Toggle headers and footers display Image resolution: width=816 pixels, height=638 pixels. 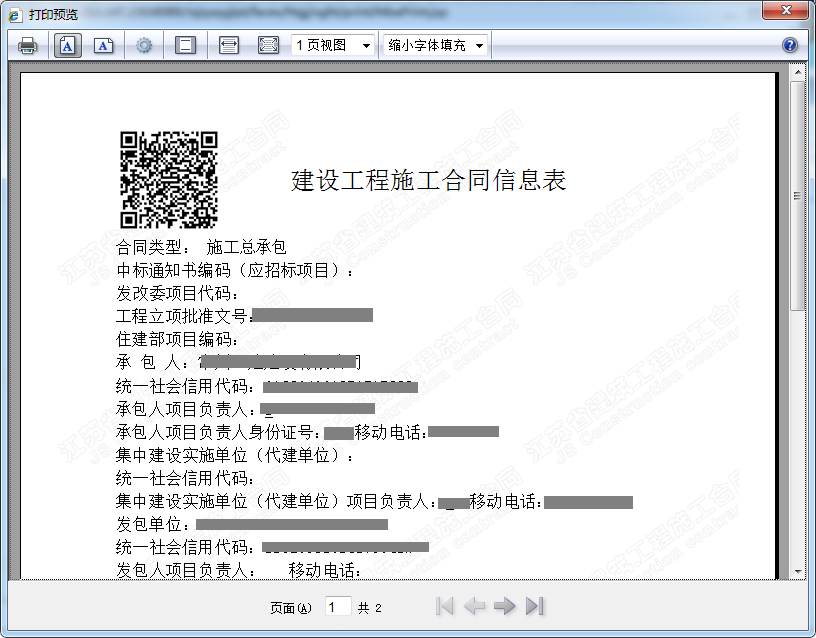click(185, 45)
